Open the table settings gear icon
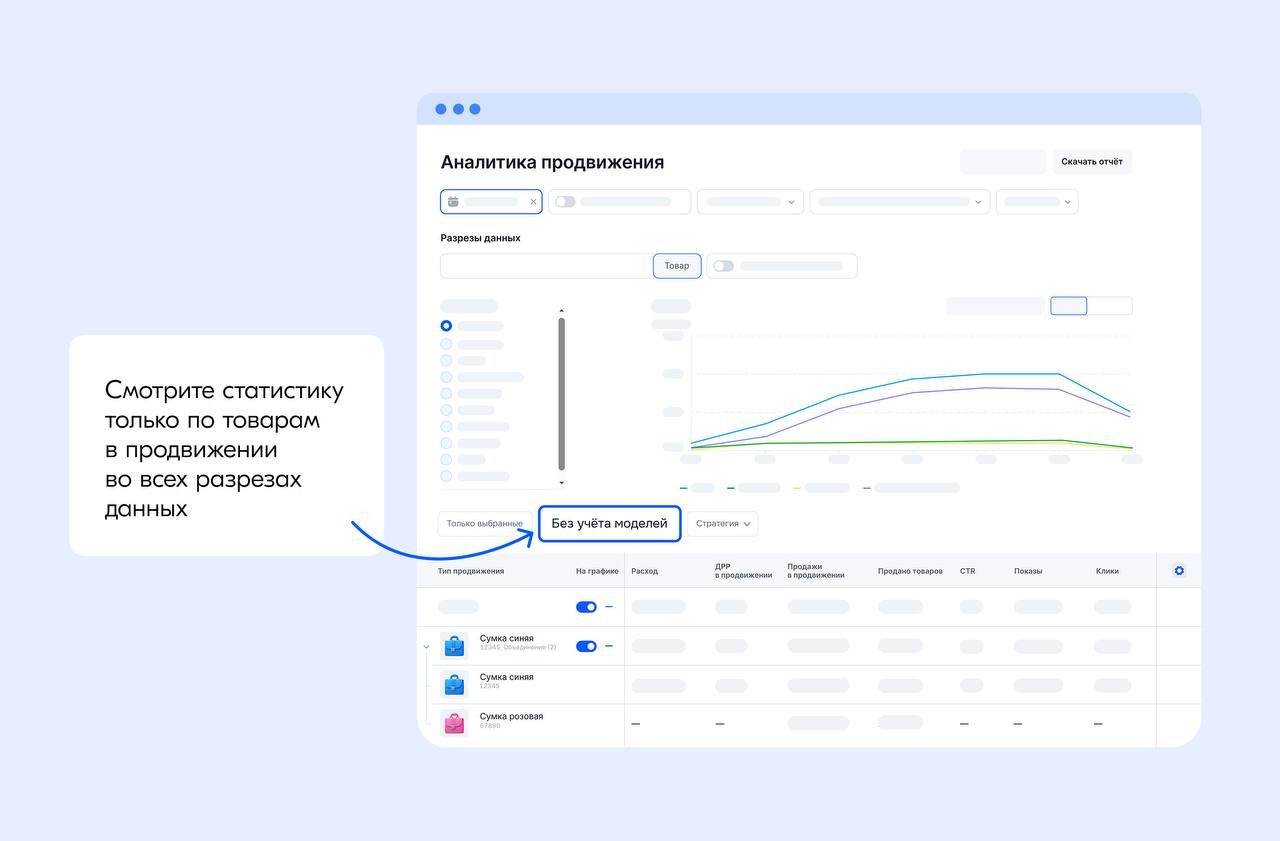Screen dimensions: 1280x841 coord(1179,571)
